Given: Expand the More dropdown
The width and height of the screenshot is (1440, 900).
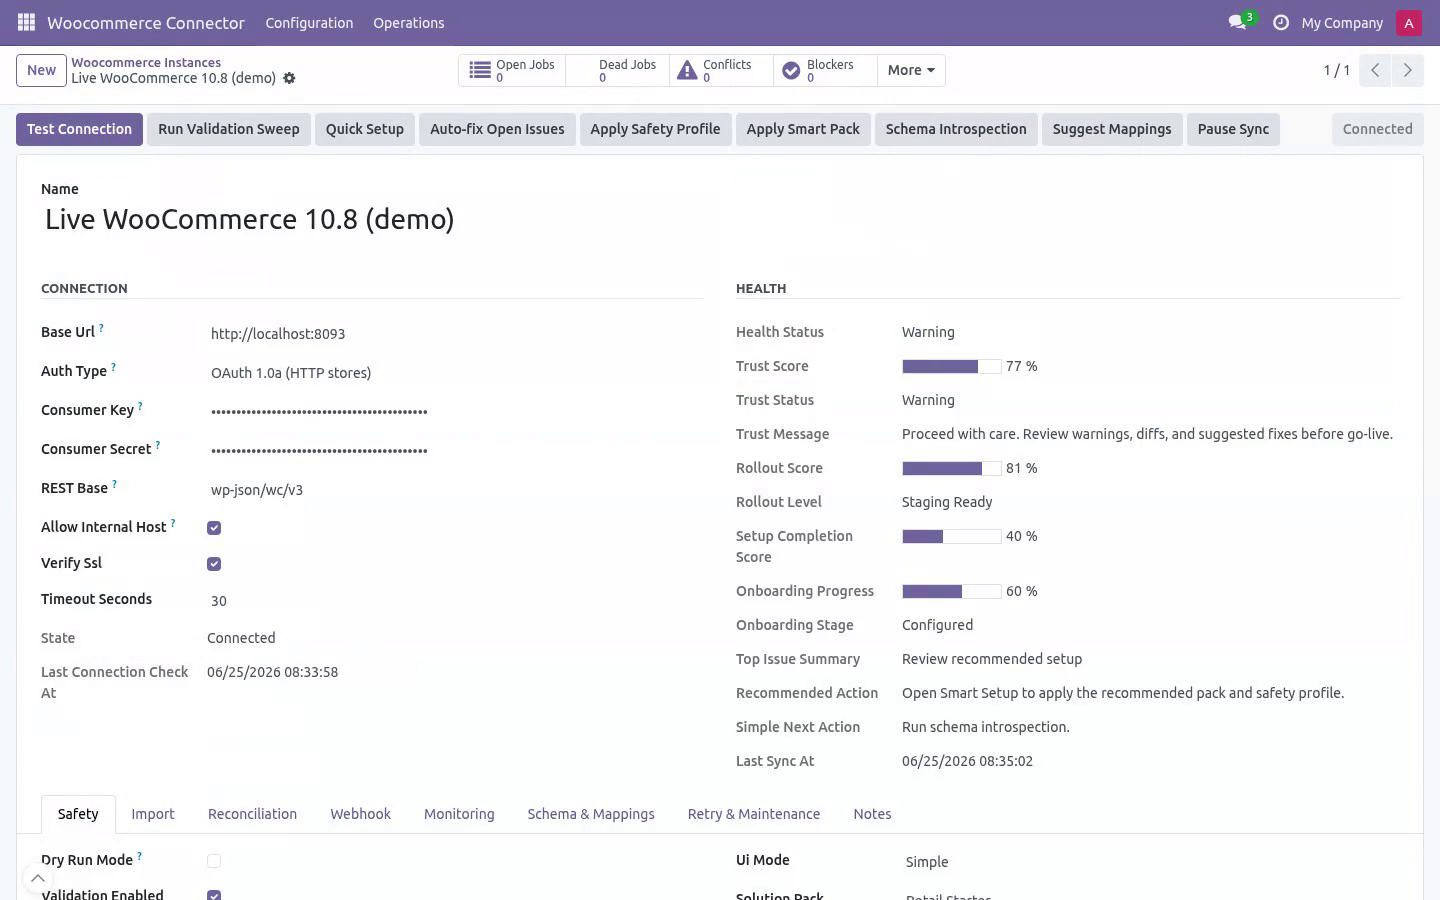Looking at the screenshot, I should (x=911, y=70).
